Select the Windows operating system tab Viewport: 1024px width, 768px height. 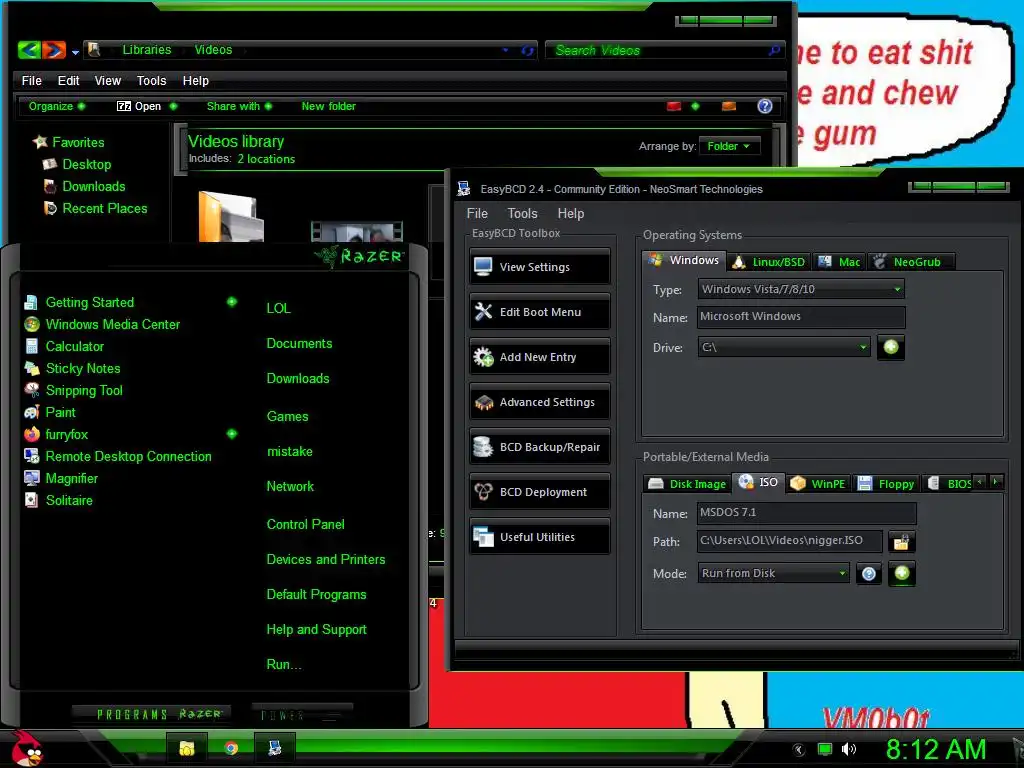tap(684, 260)
